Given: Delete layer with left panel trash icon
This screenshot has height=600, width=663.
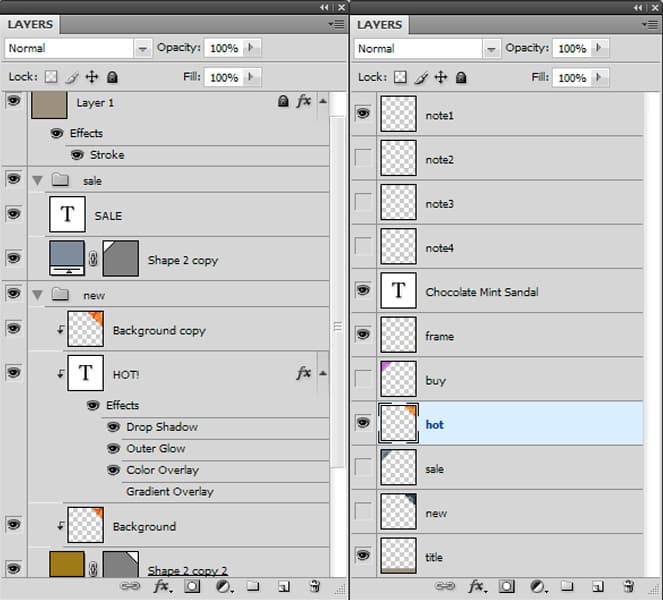Looking at the screenshot, I should (x=315, y=586).
